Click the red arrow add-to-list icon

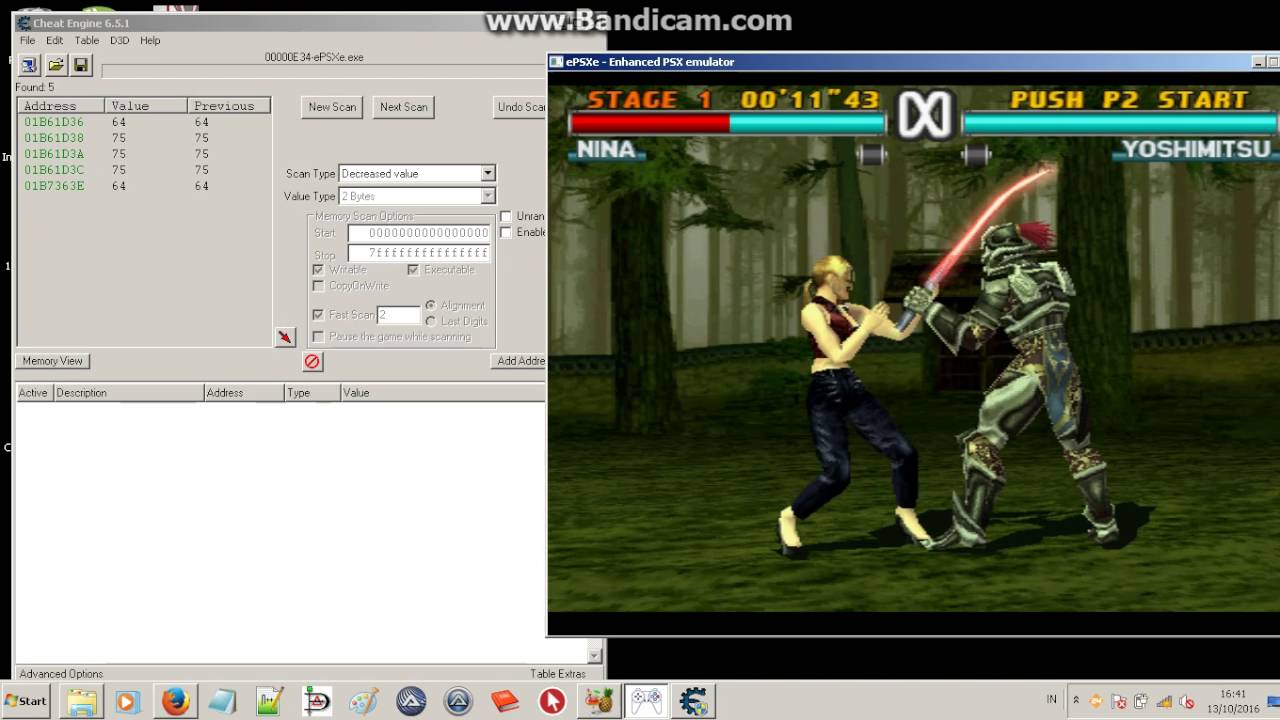285,338
